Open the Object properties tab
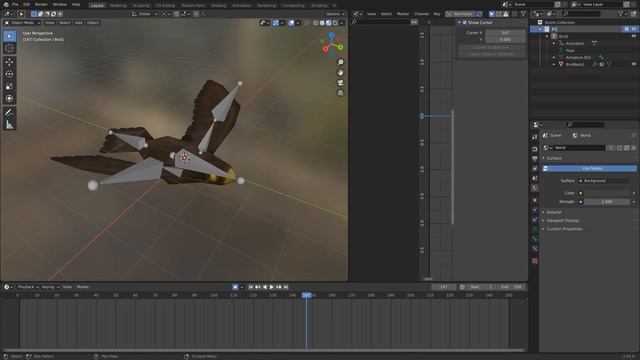This screenshot has width=640, height=360. point(535,200)
